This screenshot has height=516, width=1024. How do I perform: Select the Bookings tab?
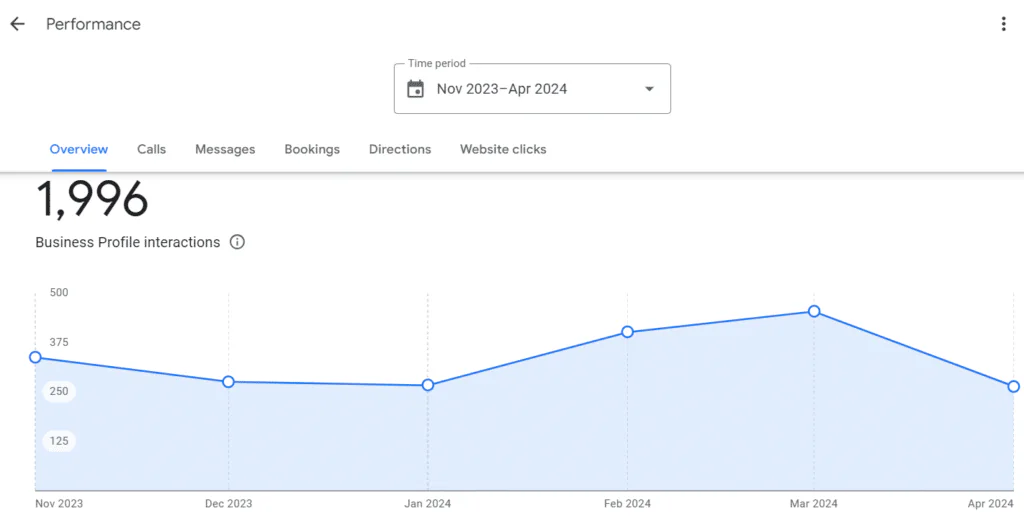312,149
